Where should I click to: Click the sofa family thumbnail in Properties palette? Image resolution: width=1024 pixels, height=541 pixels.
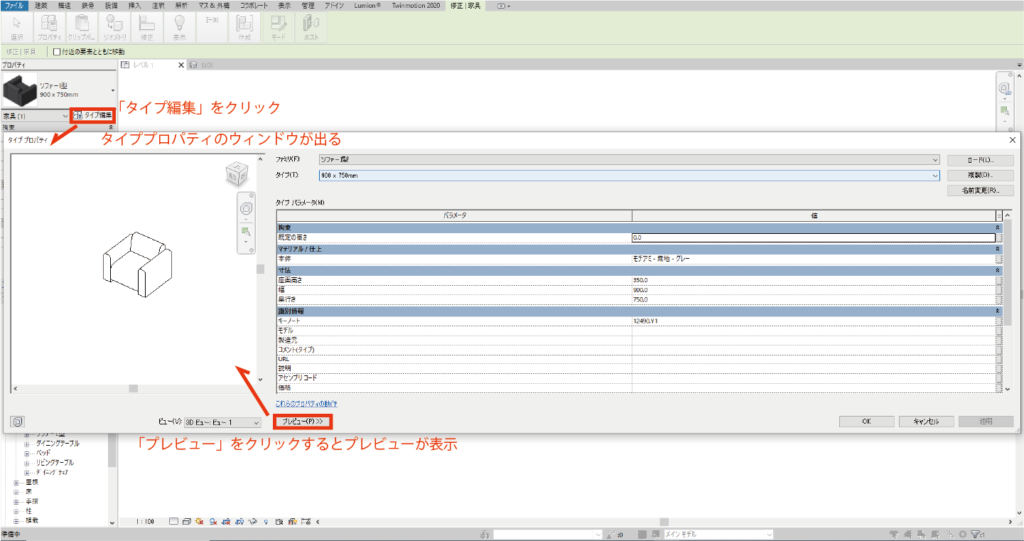20,90
